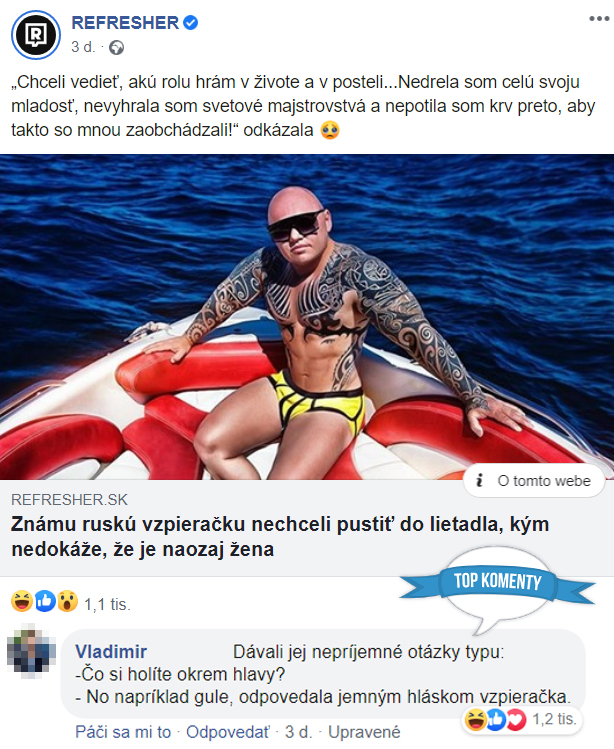Screen dimensions: 614x749
Task: Open Vladimir's commenter profile name
Action: [111, 652]
